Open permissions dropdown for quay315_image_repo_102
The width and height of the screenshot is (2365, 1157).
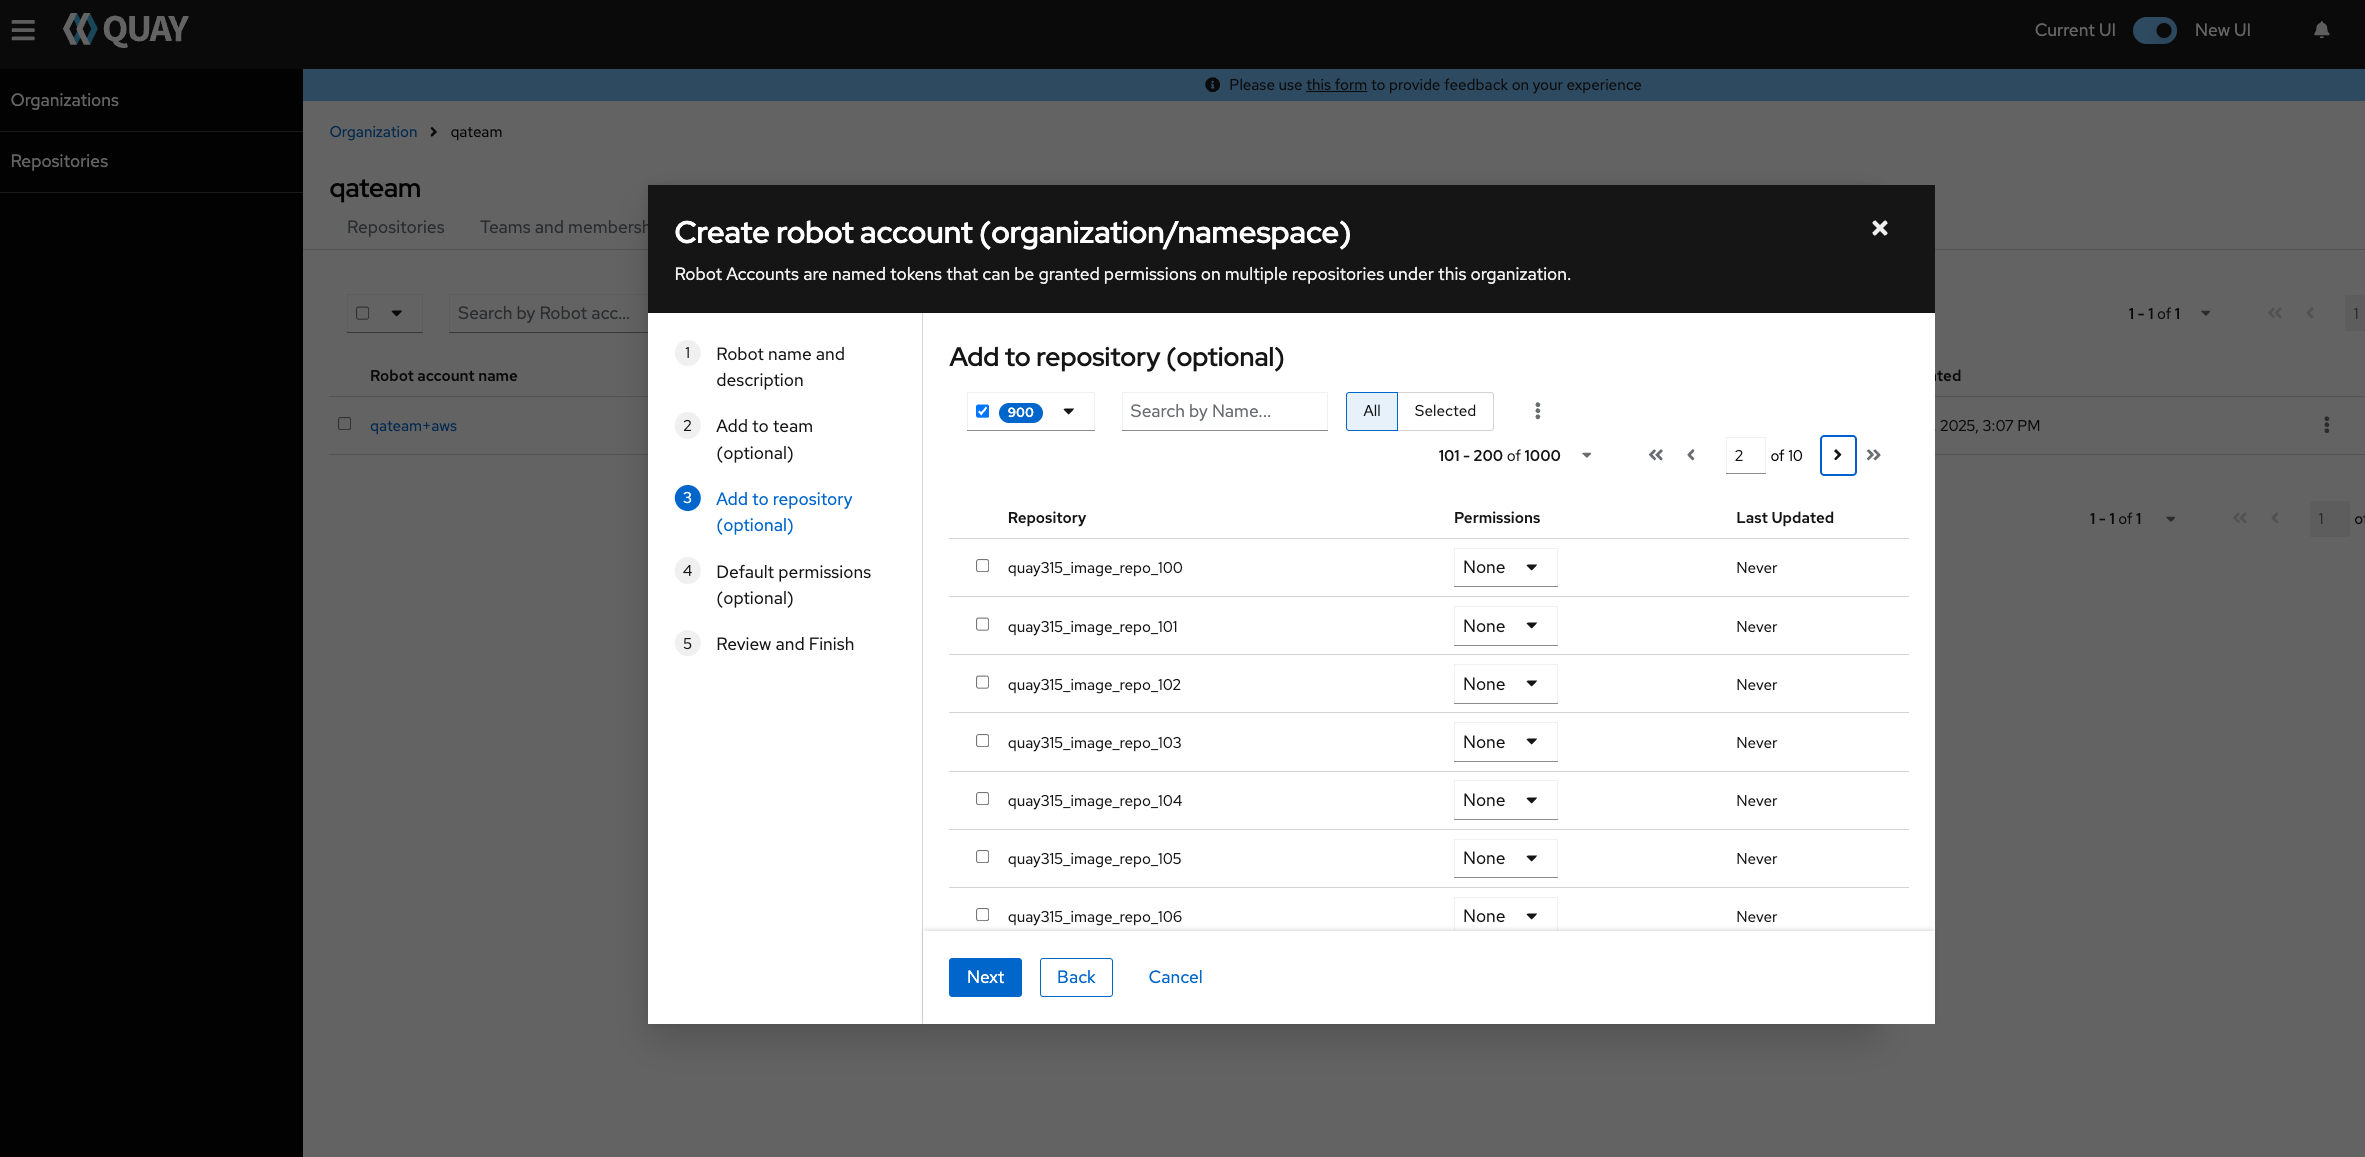click(x=1504, y=684)
